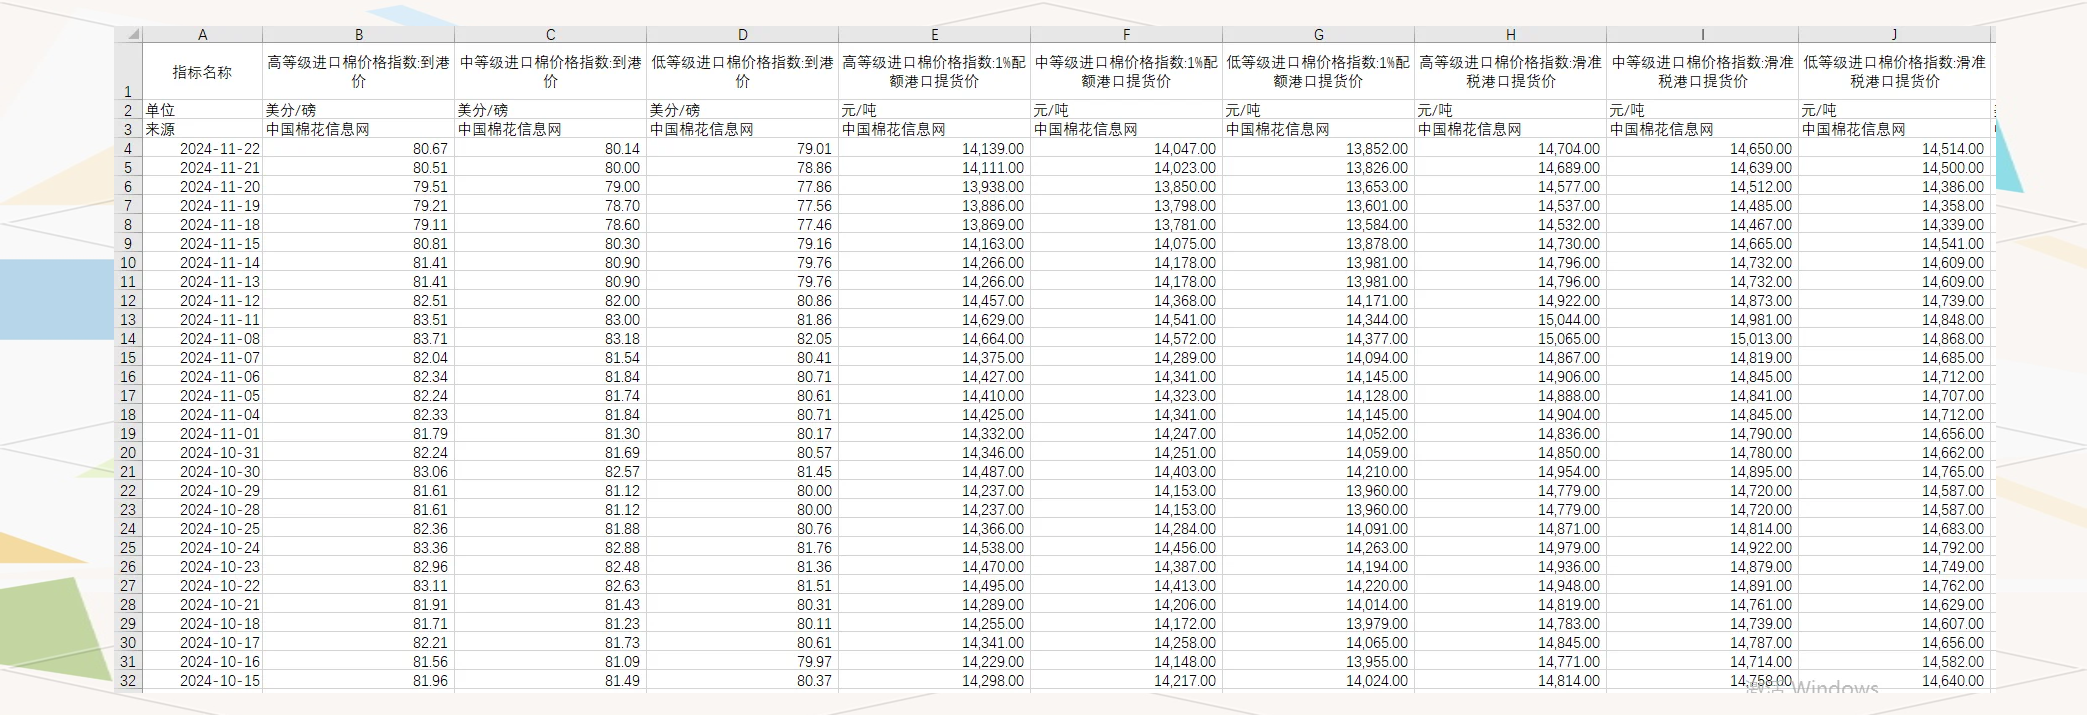Click the 指标名称 cell
2087x715 pixels.
pos(202,72)
